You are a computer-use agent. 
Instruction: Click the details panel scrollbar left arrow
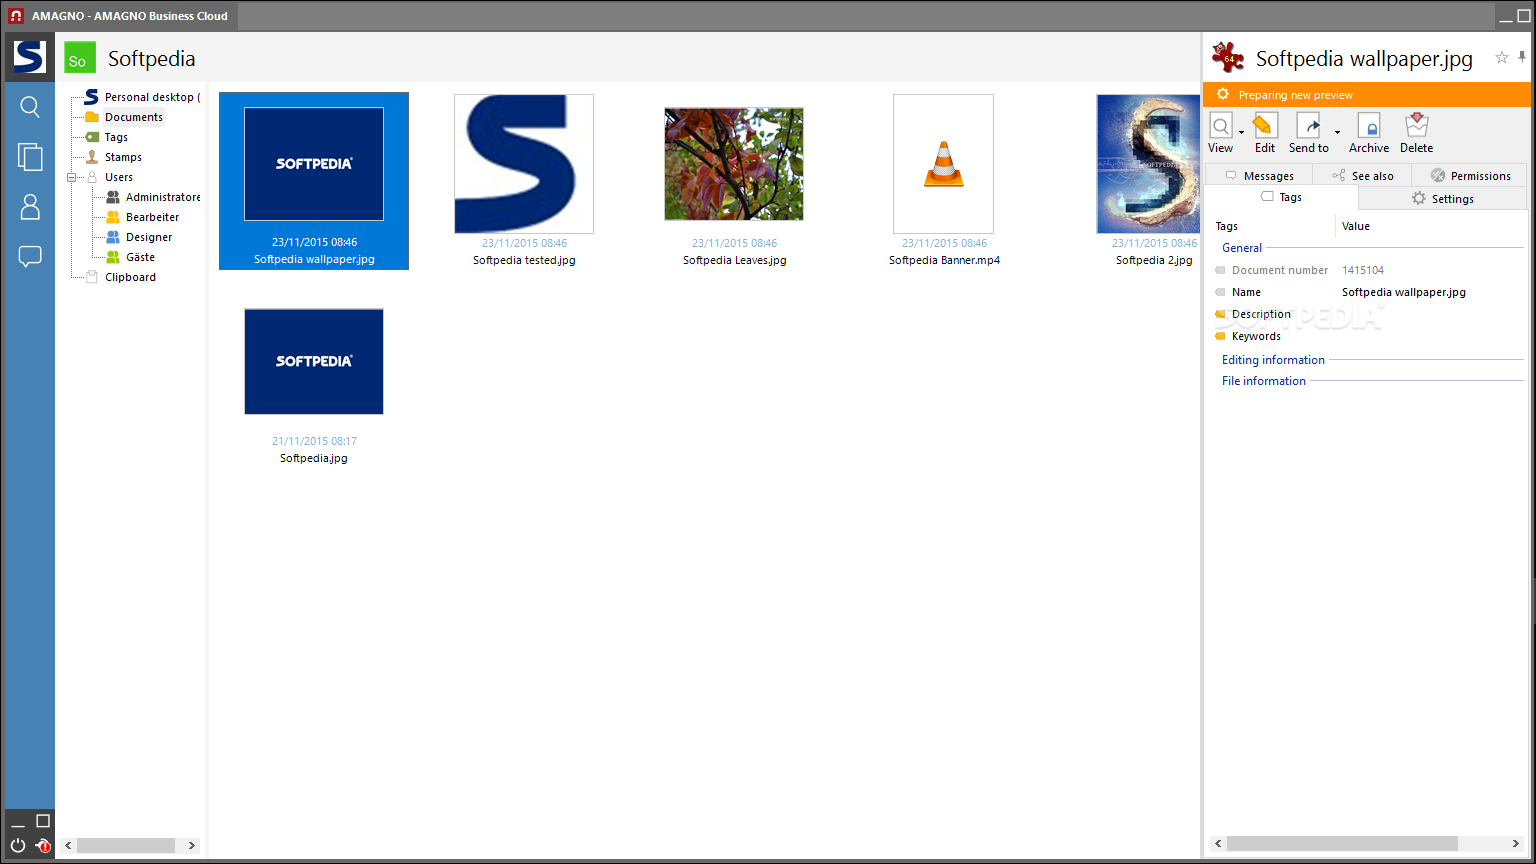pyautogui.click(x=1217, y=844)
